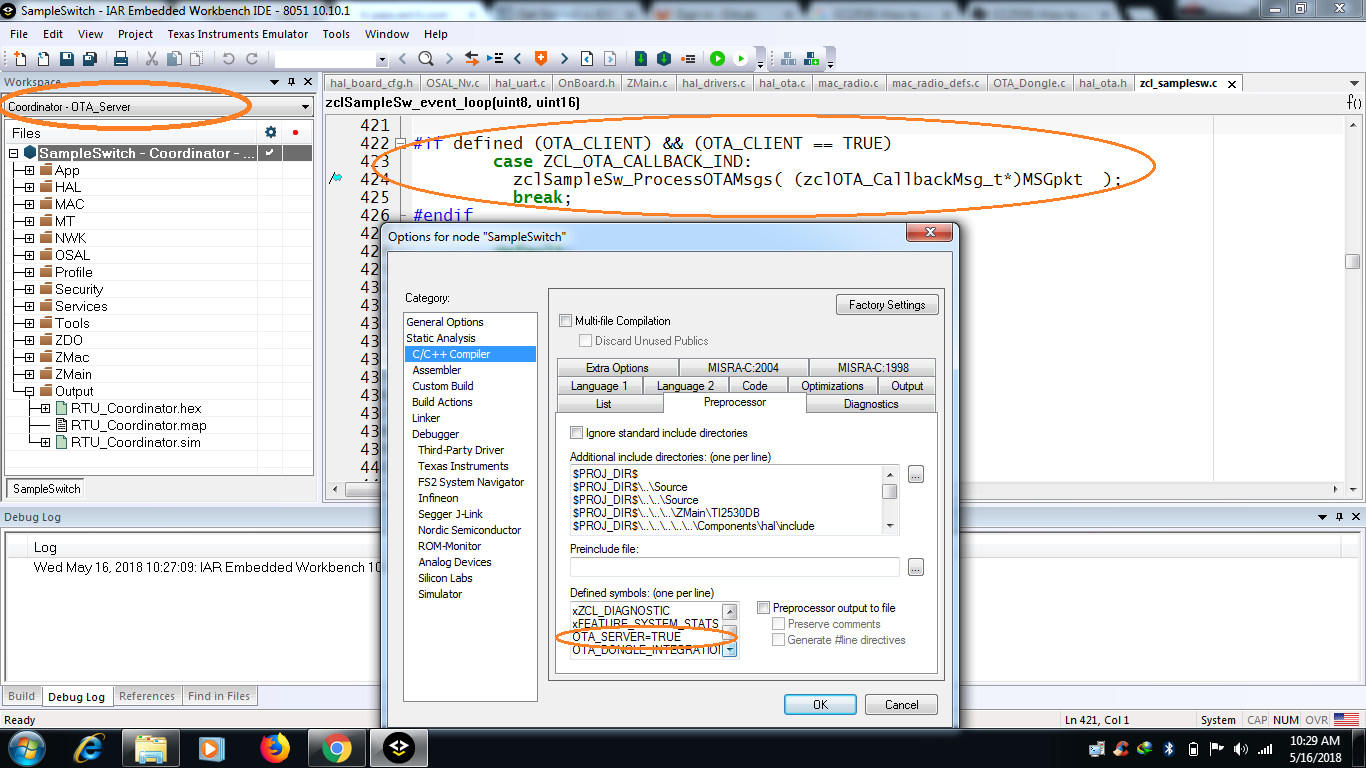Screen dimensions: 1366x768
Task: Click the Open file toolbar icon
Action: 42,59
